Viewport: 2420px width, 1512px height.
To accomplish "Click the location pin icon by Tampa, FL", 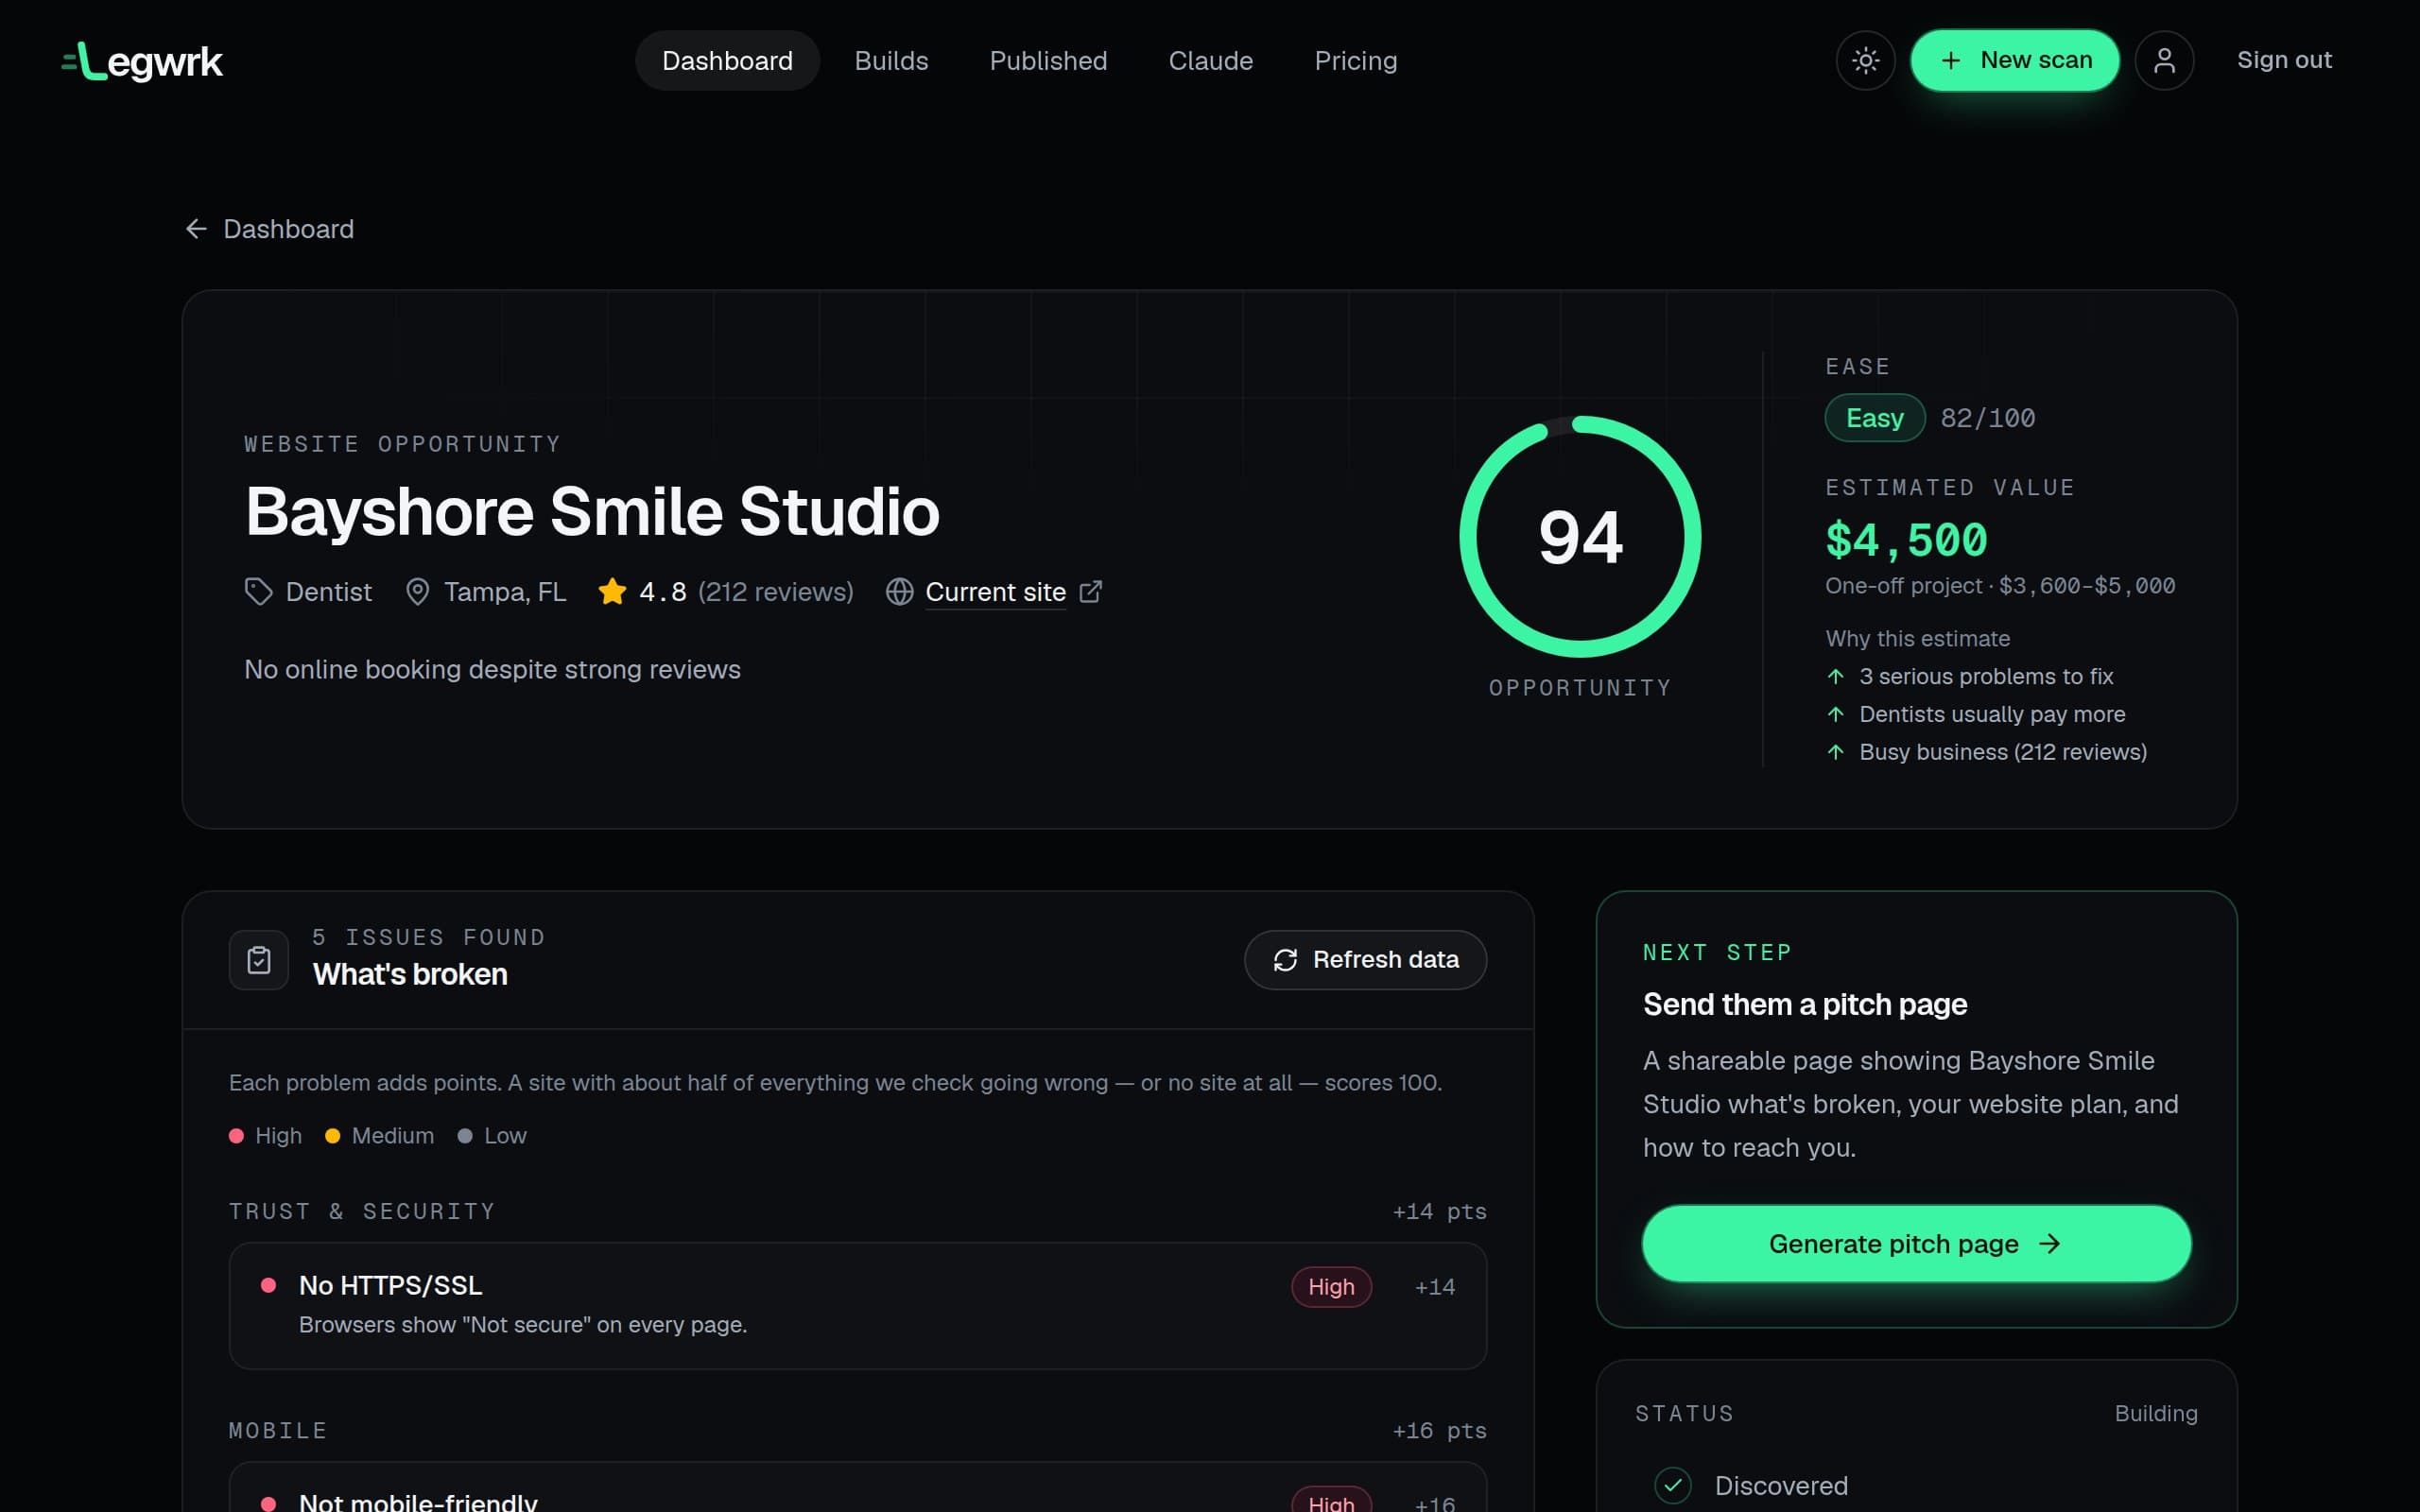I will click(417, 592).
